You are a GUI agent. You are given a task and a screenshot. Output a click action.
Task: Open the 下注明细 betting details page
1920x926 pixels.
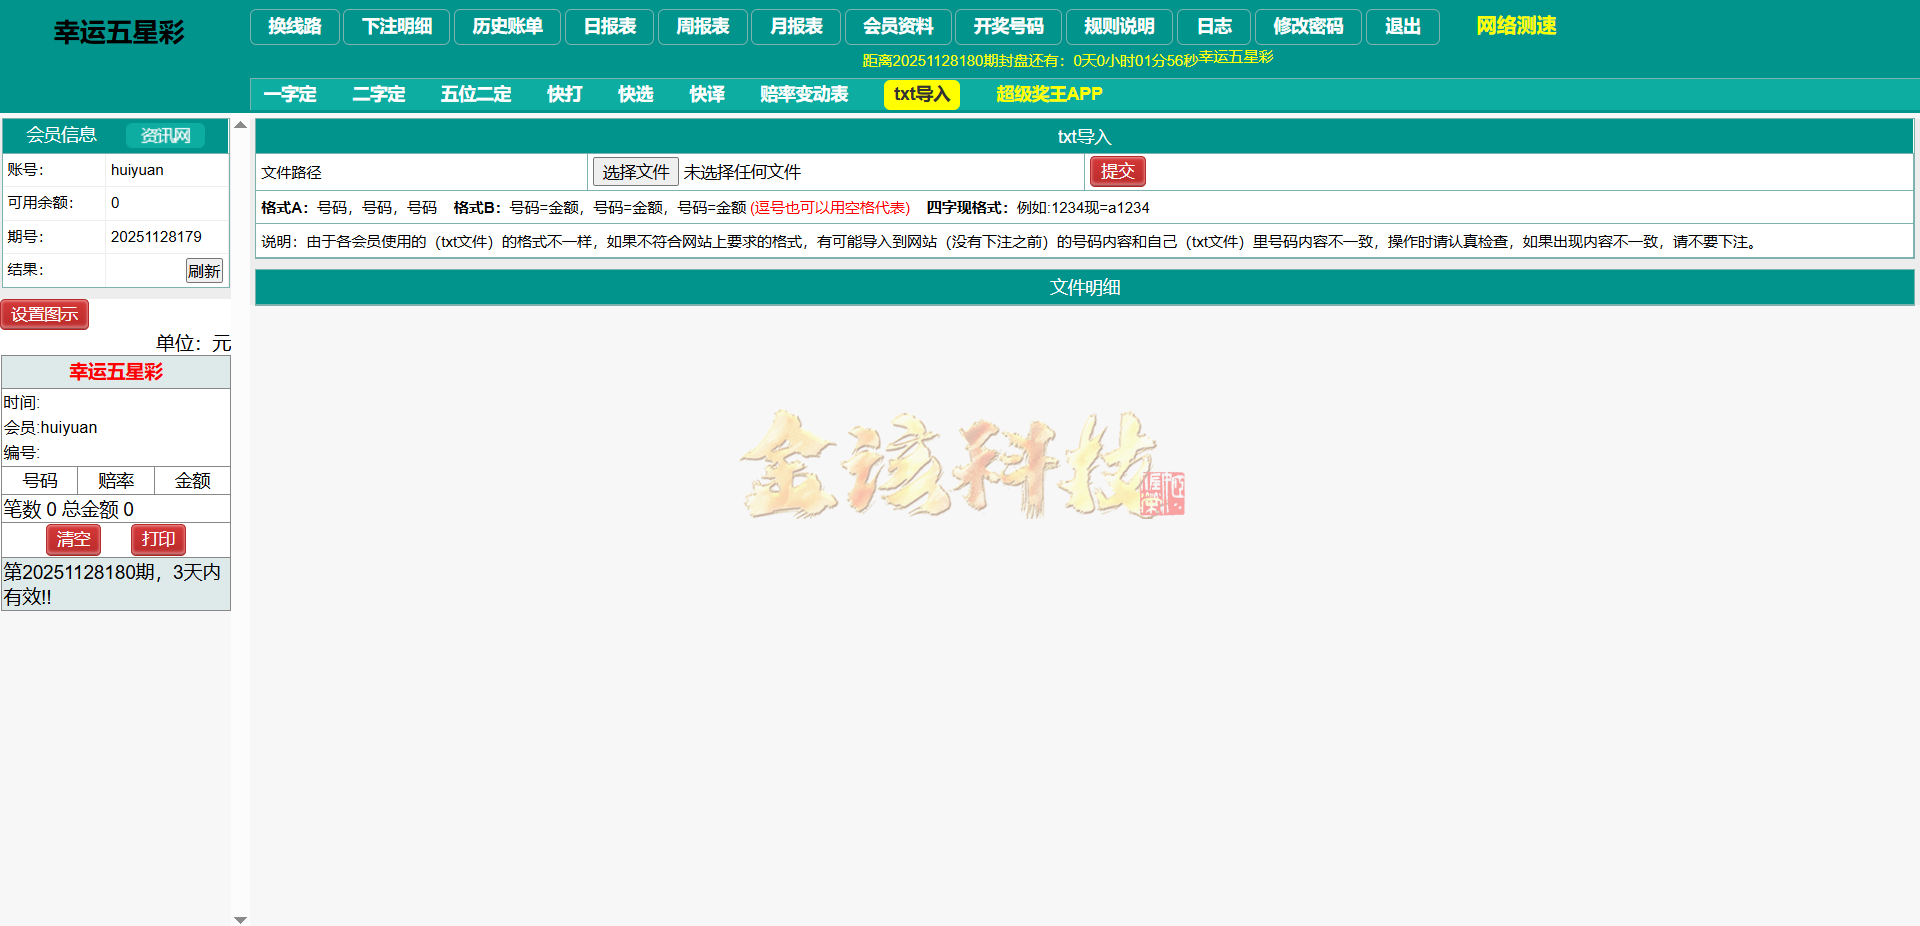click(396, 27)
